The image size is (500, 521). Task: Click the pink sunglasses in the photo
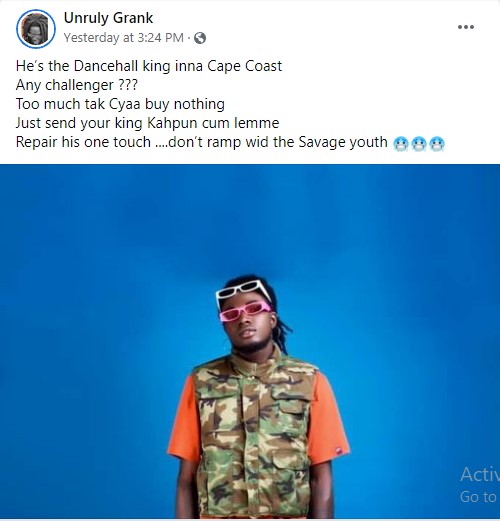point(245,310)
